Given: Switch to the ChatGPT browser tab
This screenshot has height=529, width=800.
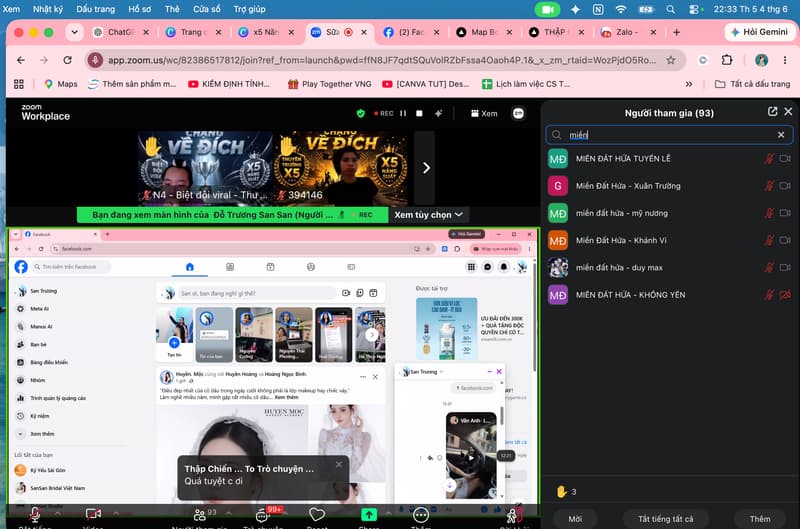Looking at the screenshot, I should [x=121, y=32].
